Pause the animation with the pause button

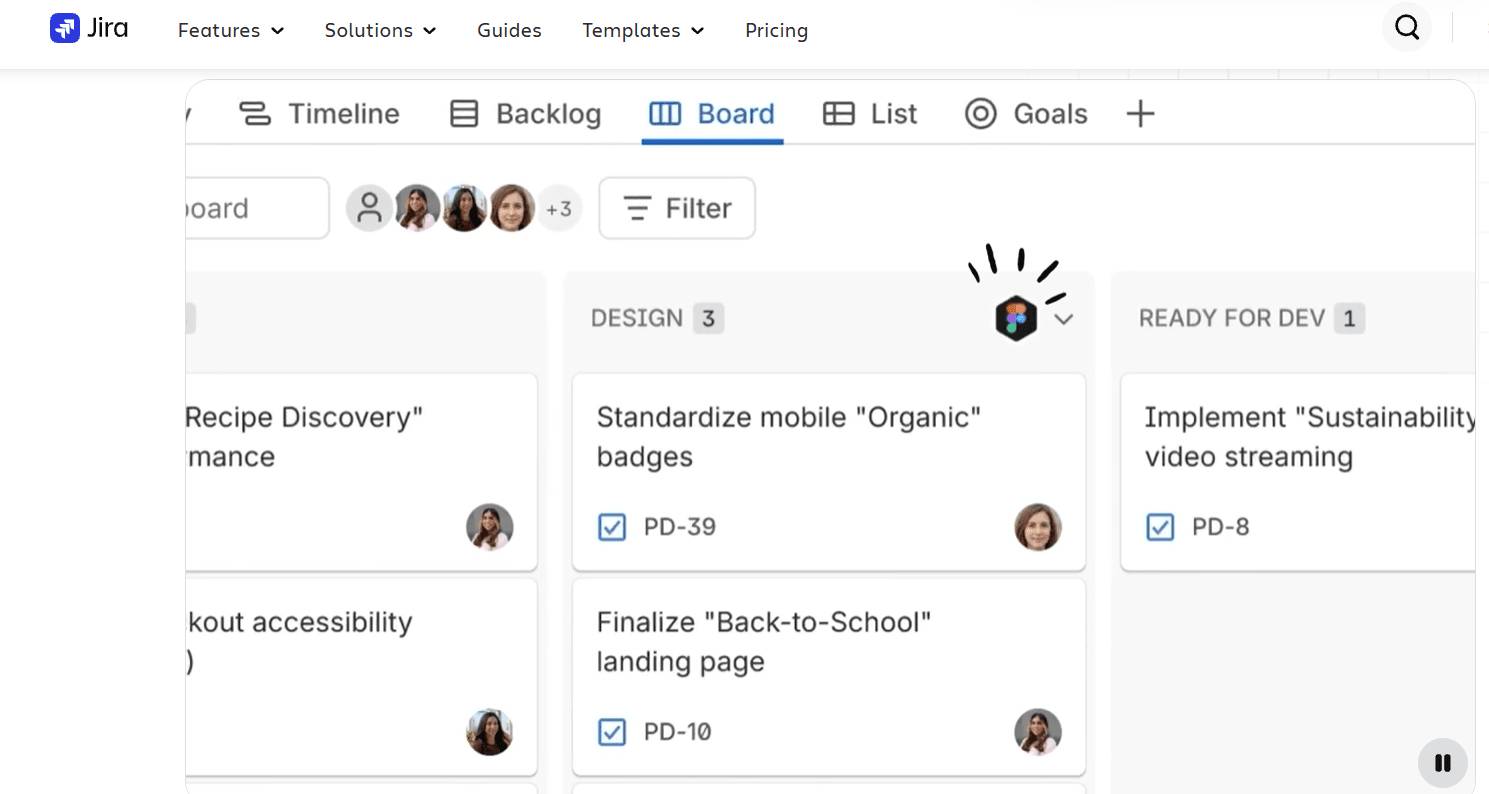[1443, 763]
